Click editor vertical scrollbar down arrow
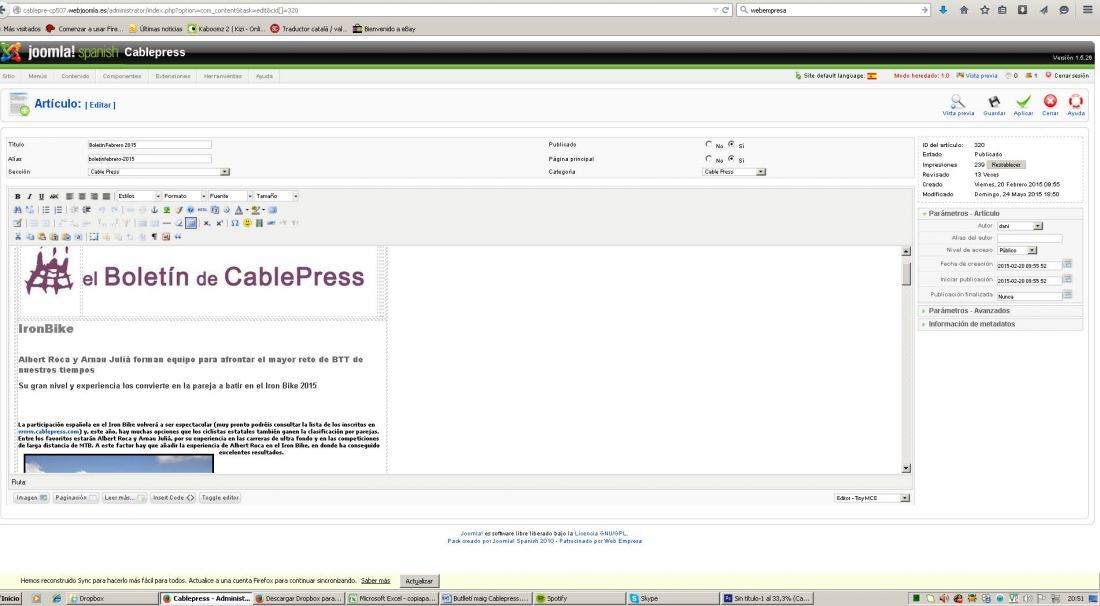 tap(906, 468)
